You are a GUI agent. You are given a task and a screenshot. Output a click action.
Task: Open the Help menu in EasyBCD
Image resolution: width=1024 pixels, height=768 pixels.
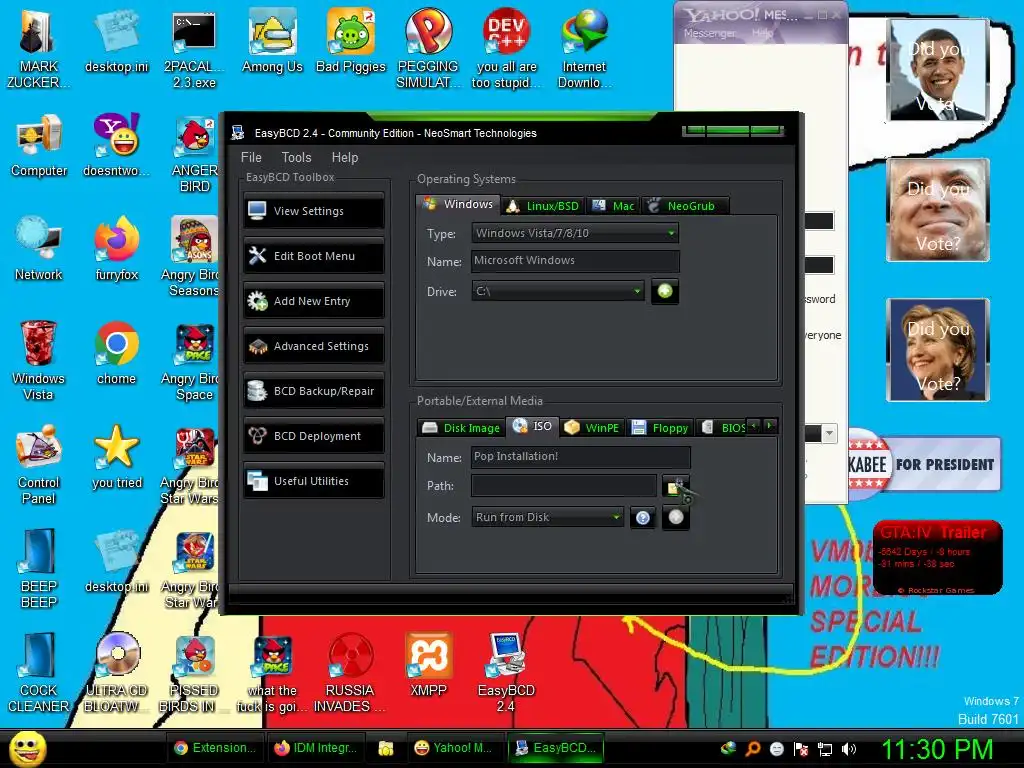[345, 157]
